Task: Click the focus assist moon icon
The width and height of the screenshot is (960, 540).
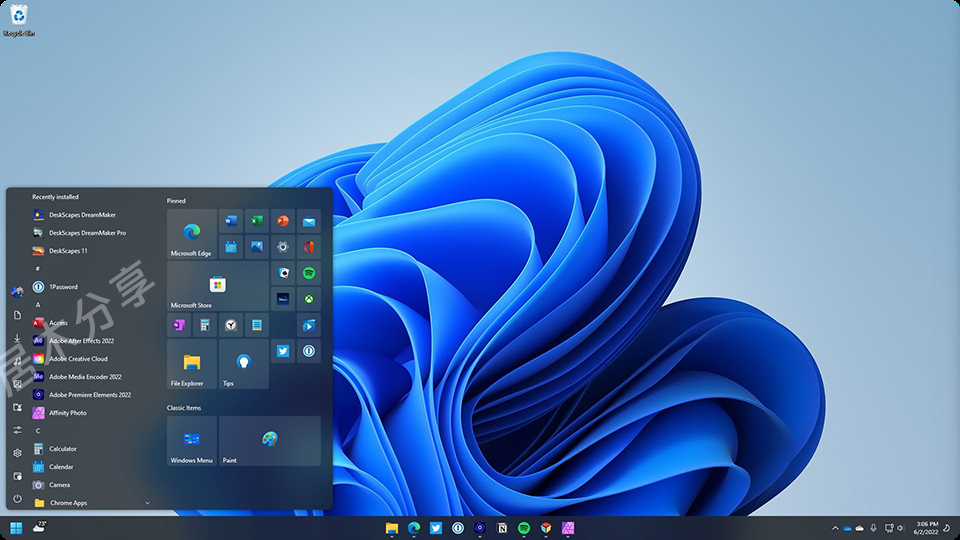Action: coord(947,528)
